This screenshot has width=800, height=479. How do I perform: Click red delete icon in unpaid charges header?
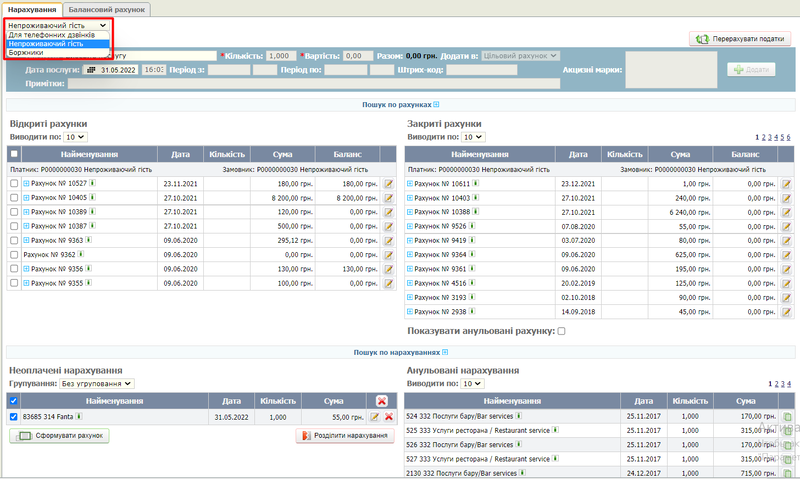(381, 401)
